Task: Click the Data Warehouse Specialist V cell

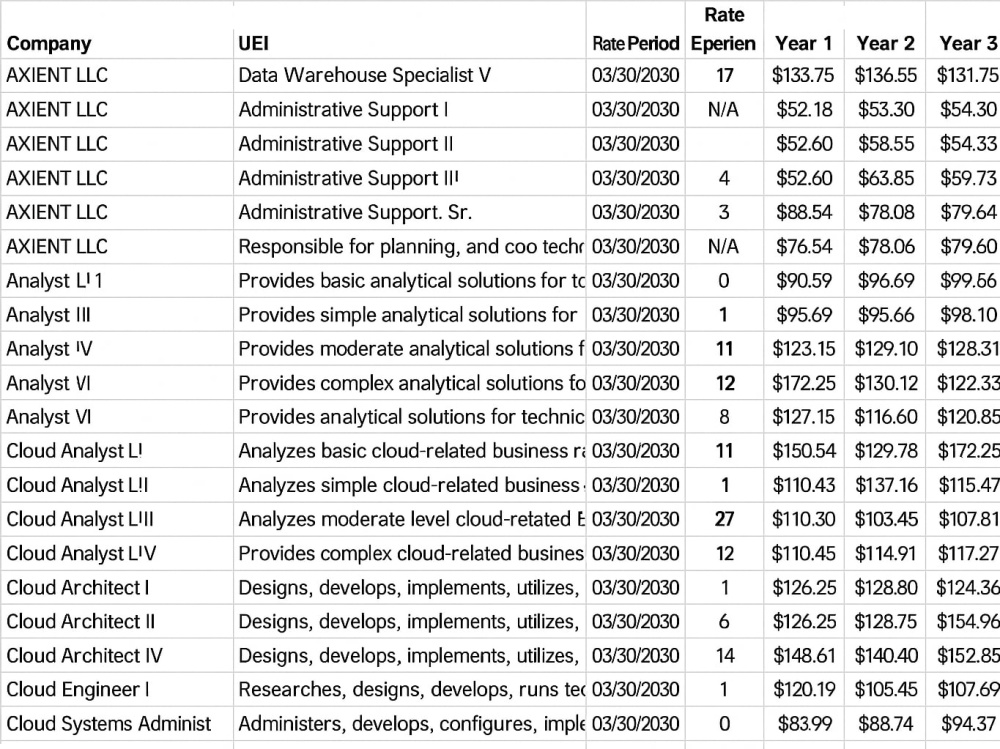Action: point(409,75)
